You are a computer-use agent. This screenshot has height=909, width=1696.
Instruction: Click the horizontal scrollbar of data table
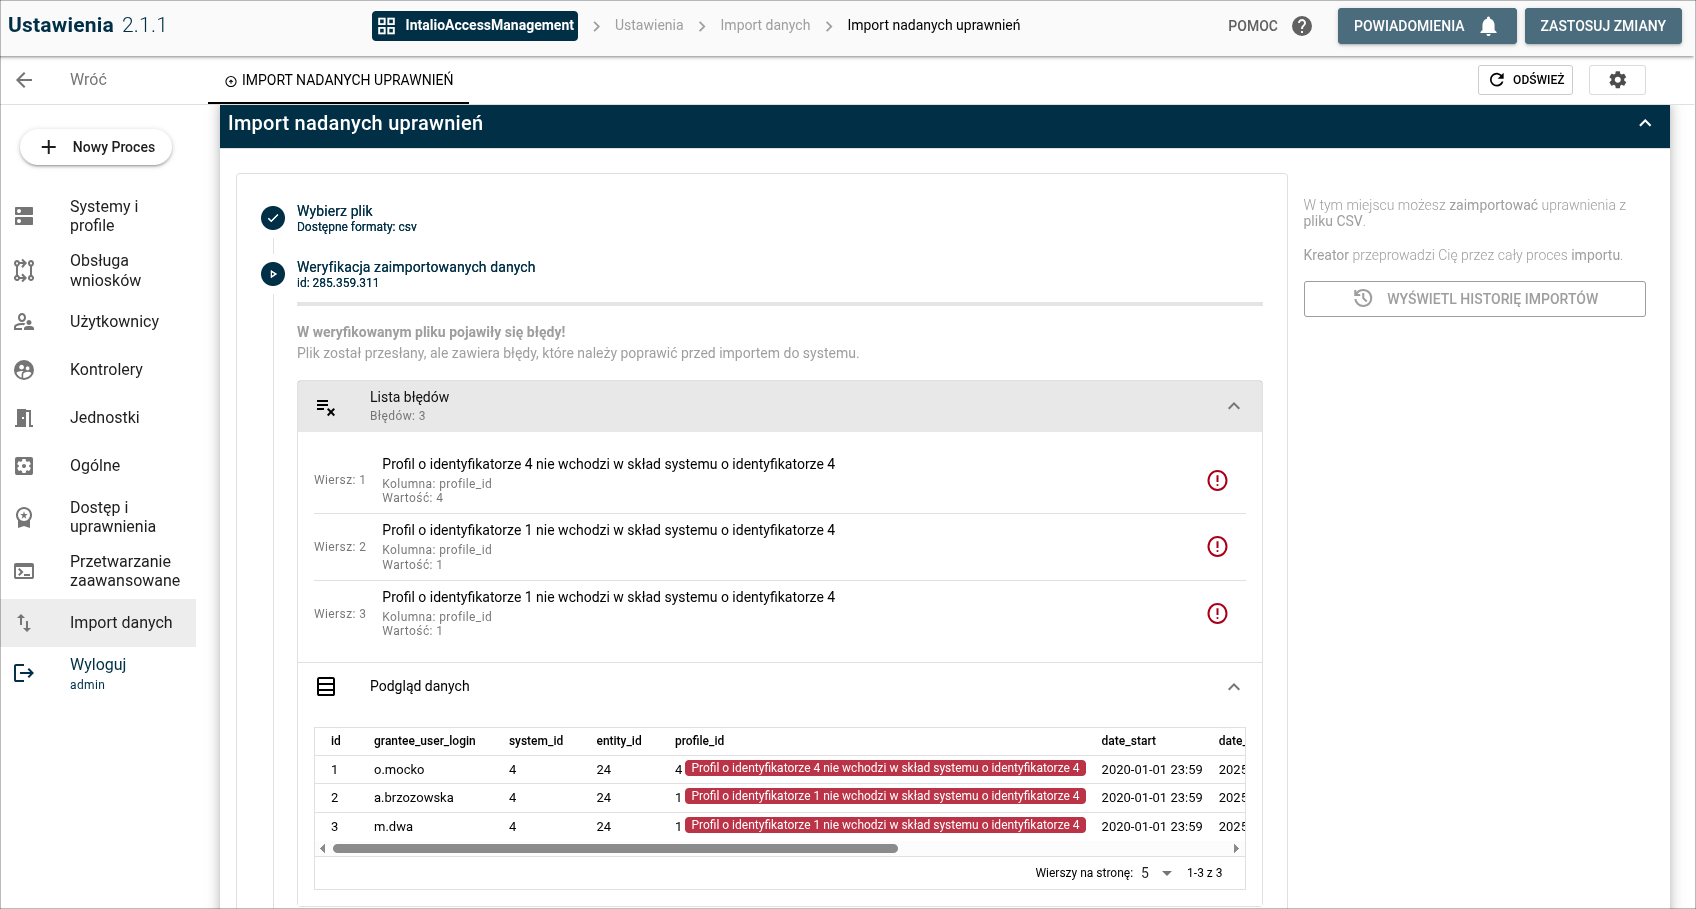615,849
